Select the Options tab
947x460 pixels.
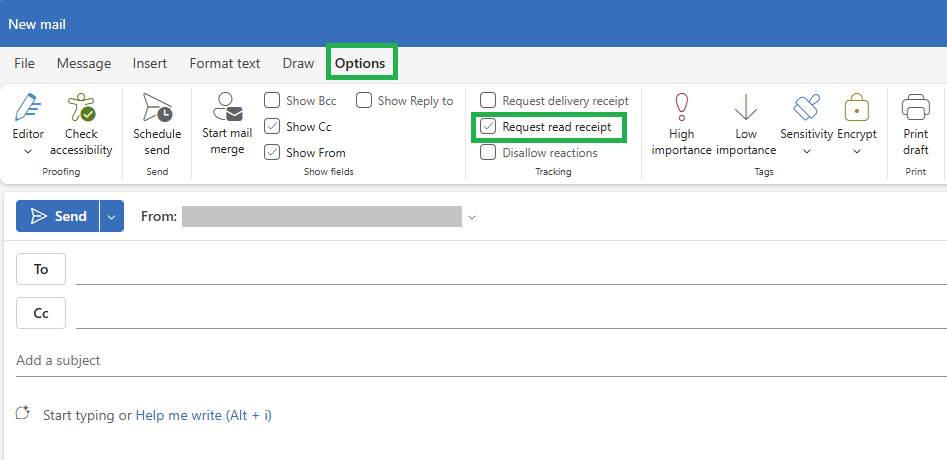tap(360, 63)
